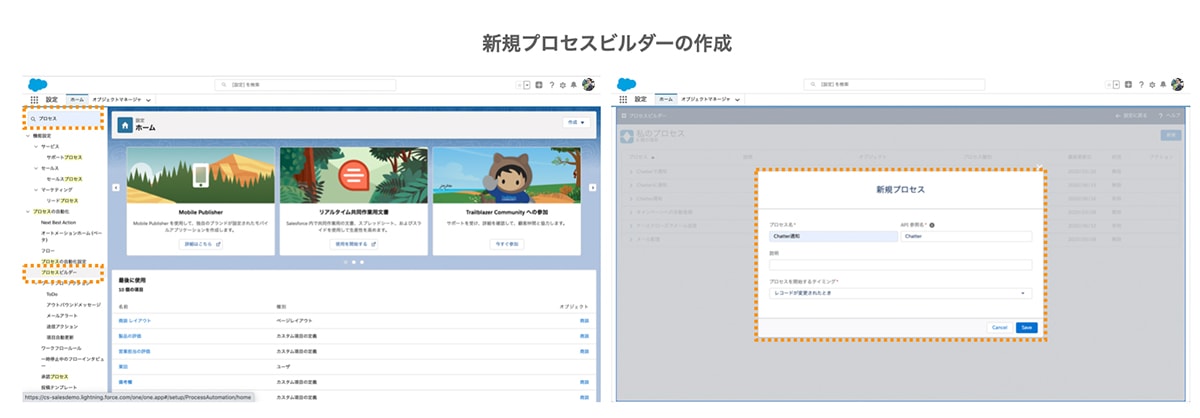The height and width of the screenshot is (418, 1200).
Task: Click the blue home icon beside ホーム heading
Action: click(x=124, y=125)
